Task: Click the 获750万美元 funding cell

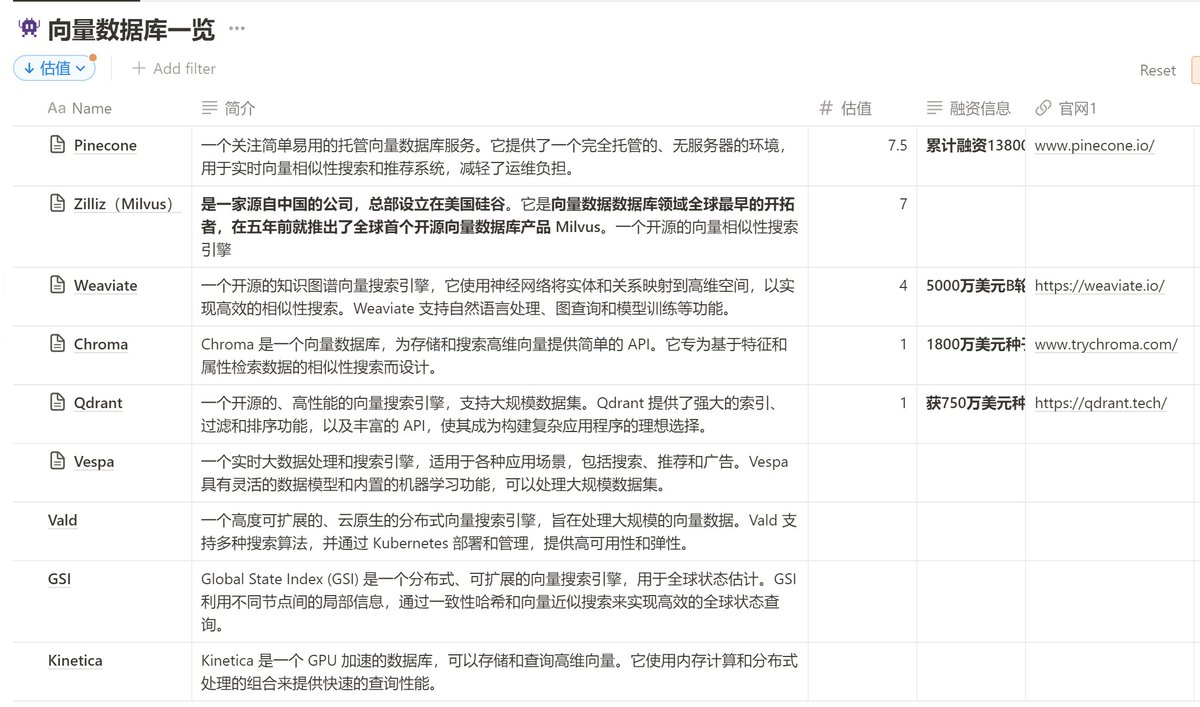Action: click(x=970, y=414)
